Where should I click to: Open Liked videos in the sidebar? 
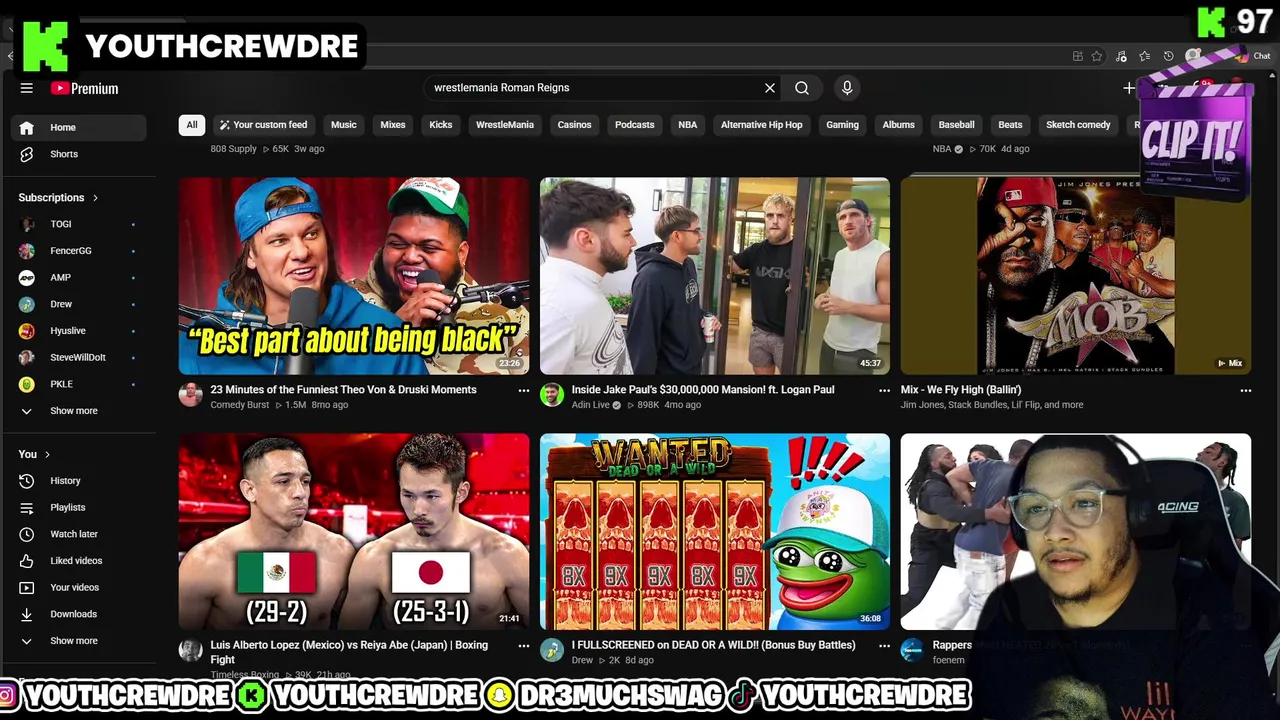tap(79, 561)
